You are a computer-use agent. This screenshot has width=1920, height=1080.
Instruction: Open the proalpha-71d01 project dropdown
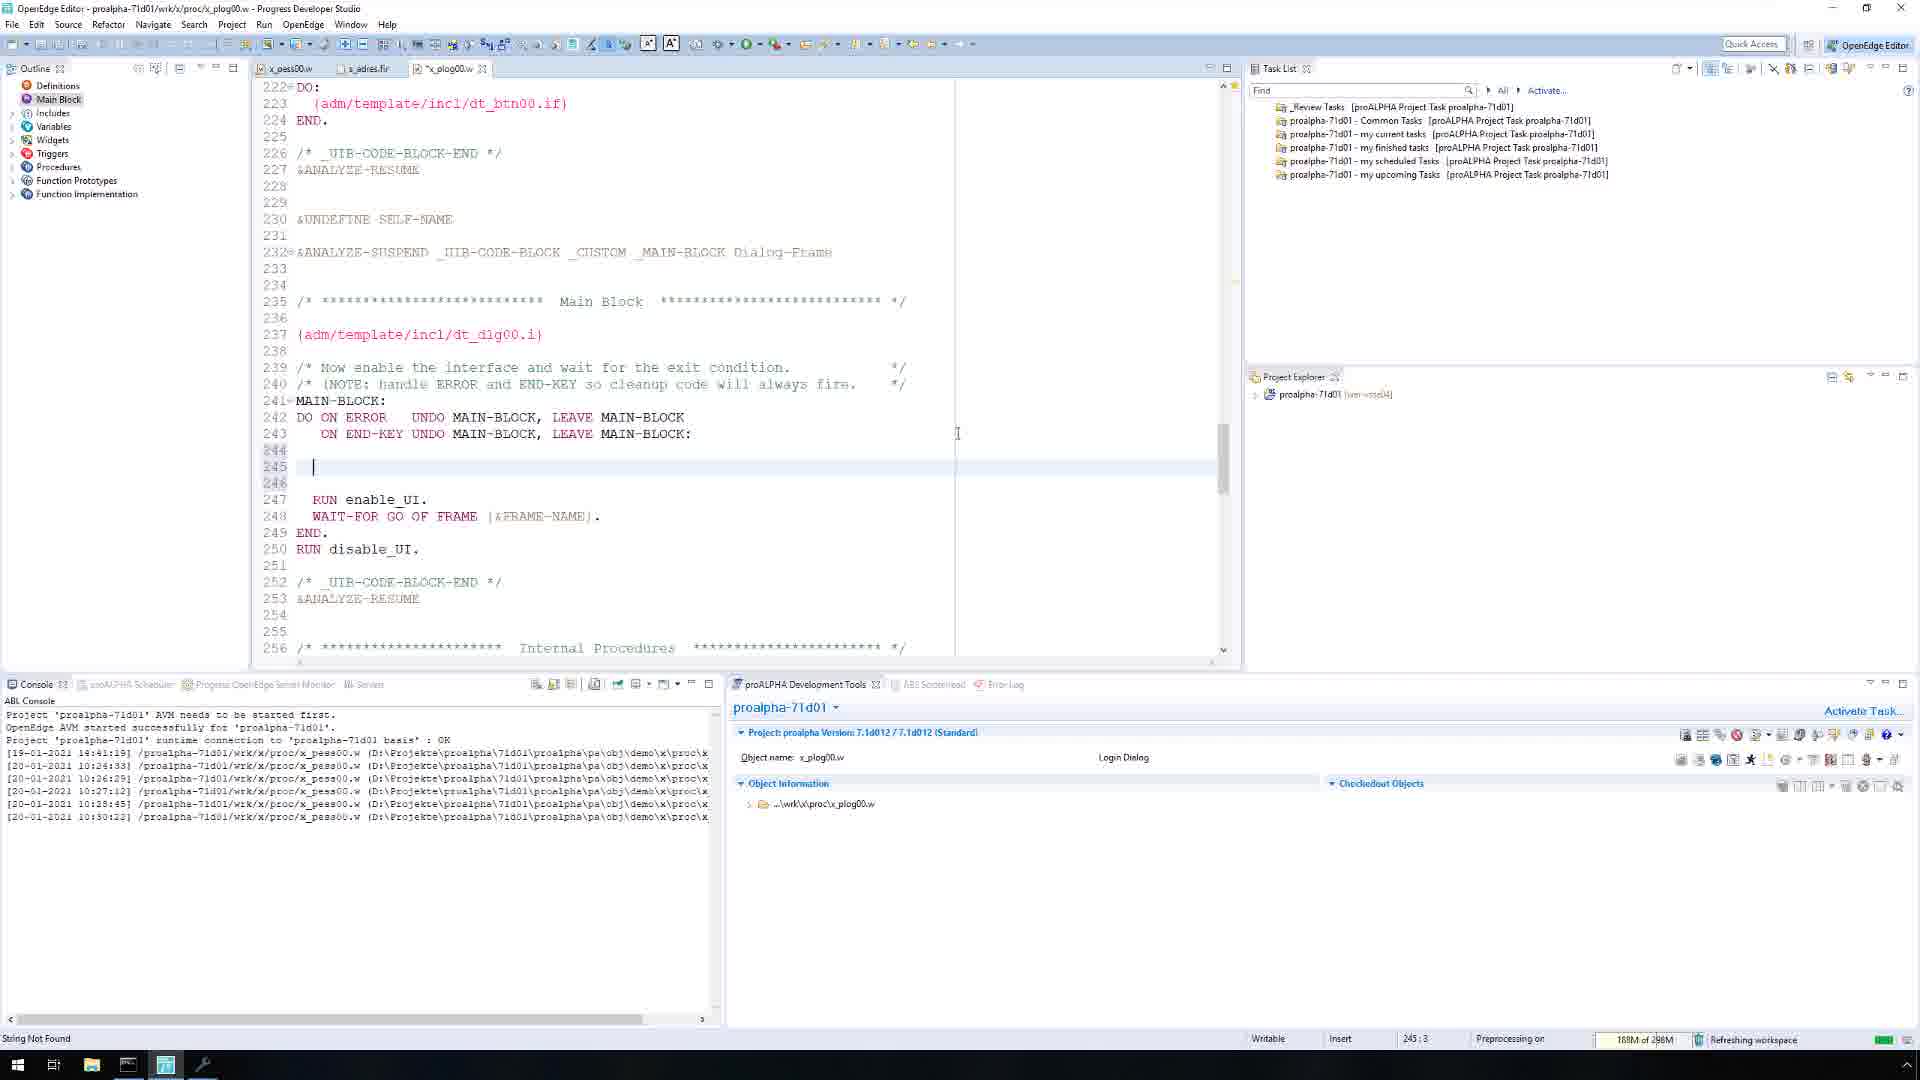(836, 708)
